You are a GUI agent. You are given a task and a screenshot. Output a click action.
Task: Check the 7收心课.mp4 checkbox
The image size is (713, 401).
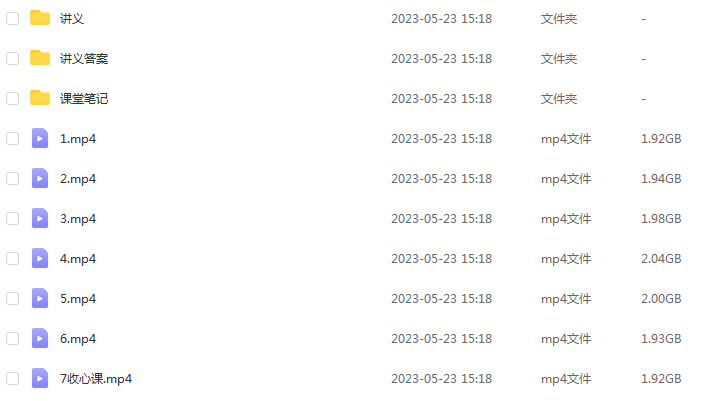coord(13,379)
